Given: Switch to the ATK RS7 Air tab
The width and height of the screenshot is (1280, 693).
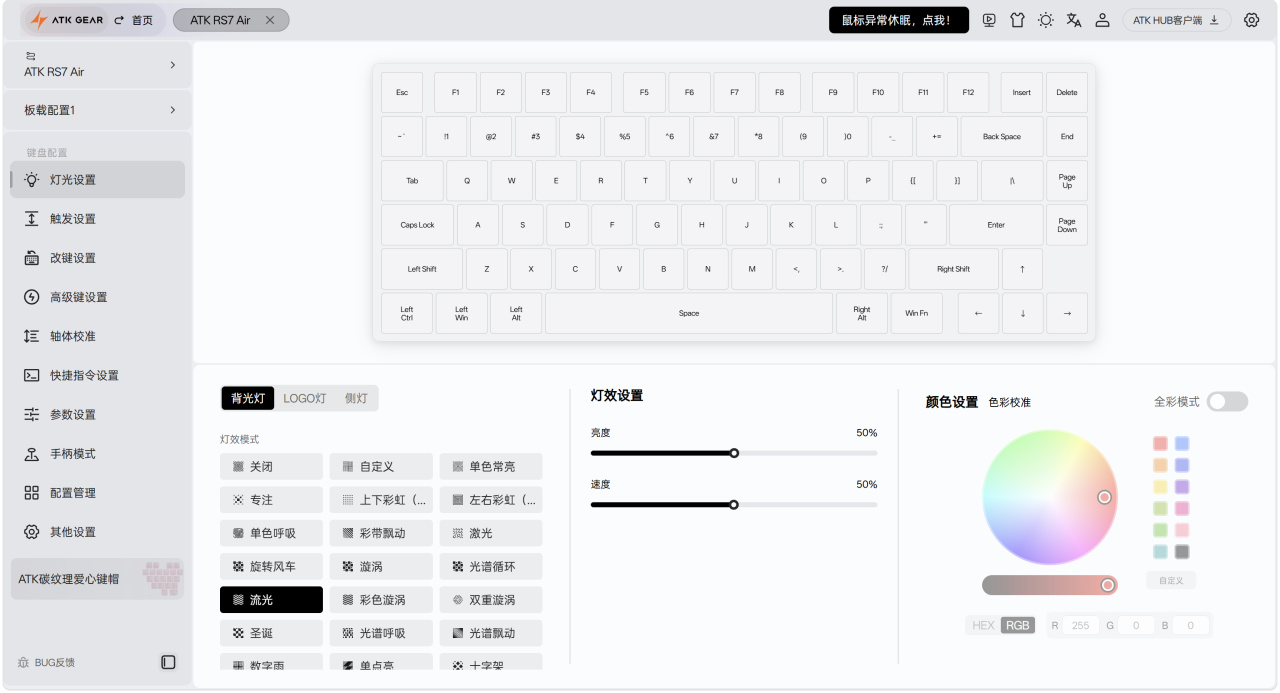Looking at the screenshot, I should pos(231,20).
